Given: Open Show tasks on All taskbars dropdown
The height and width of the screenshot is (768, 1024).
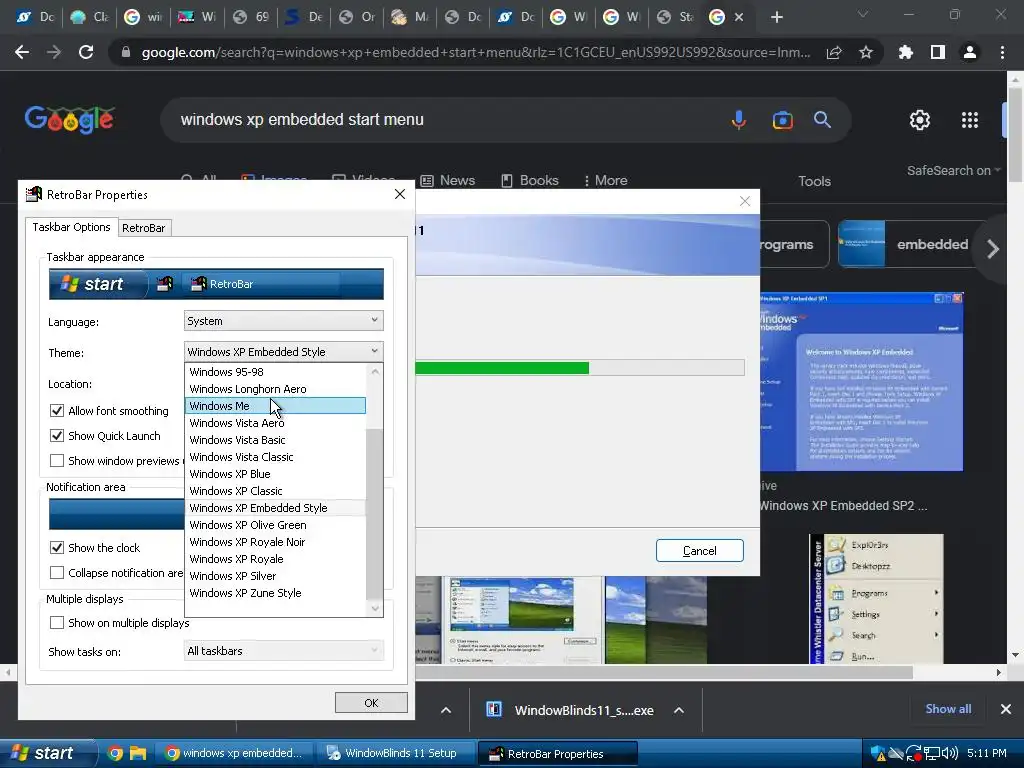Looking at the screenshot, I should tap(283, 650).
